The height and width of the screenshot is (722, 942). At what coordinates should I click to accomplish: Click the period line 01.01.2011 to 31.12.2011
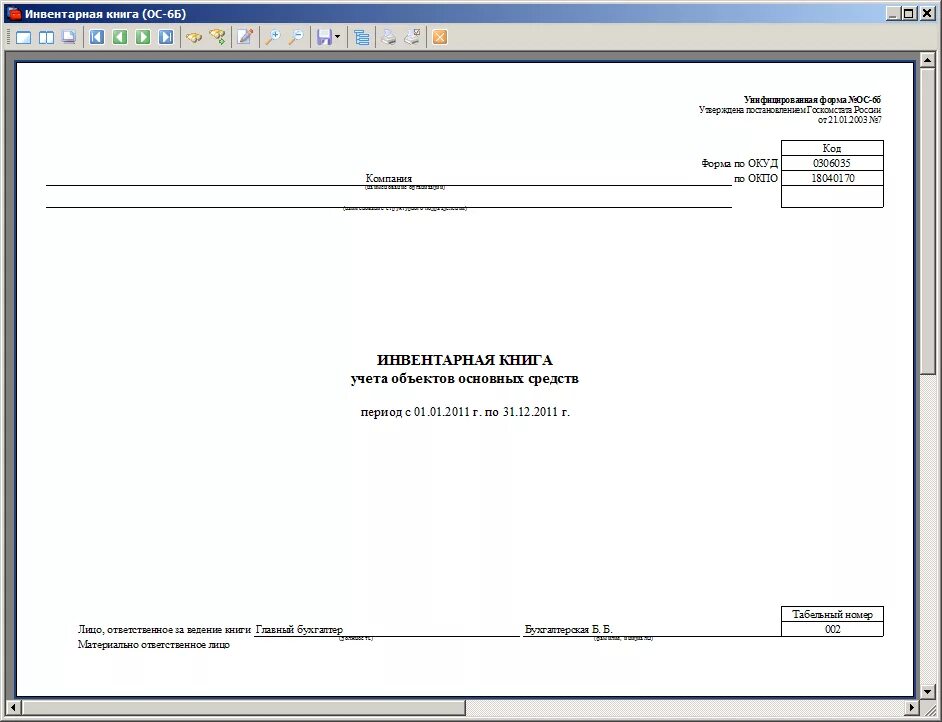point(464,412)
